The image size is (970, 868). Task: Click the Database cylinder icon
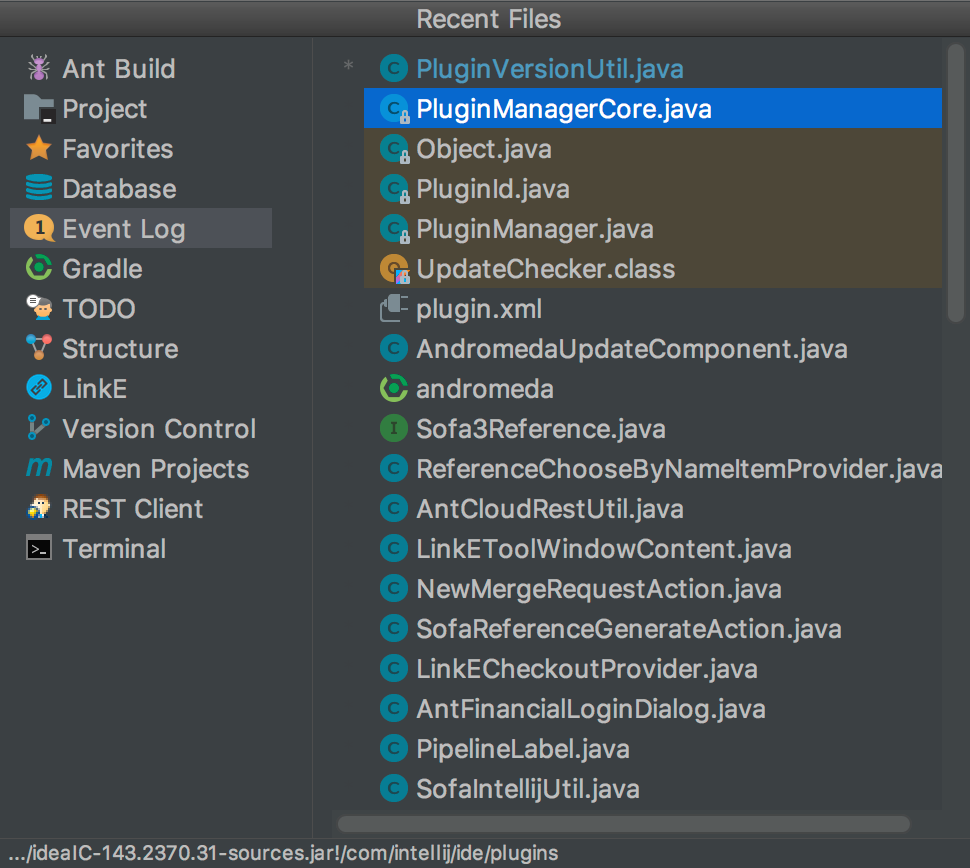click(x=38, y=188)
